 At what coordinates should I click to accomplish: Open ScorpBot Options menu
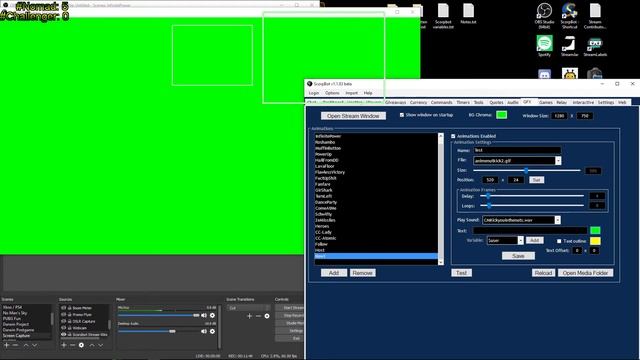332,93
